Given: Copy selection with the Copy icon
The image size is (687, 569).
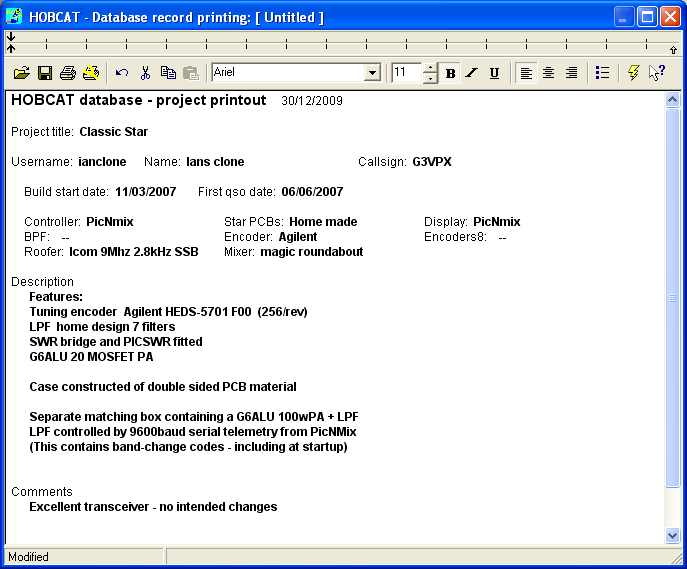Looking at the screenshot, I should click(x=167, y=73).
